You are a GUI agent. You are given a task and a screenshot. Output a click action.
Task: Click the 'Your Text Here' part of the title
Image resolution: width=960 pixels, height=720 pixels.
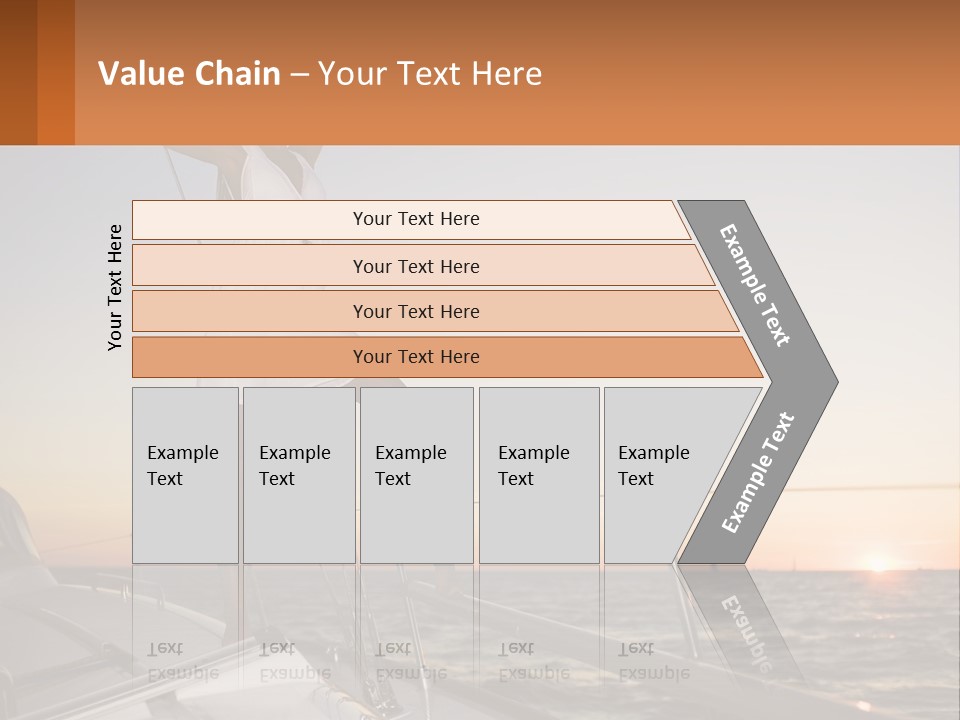click(x=430, y=74)
